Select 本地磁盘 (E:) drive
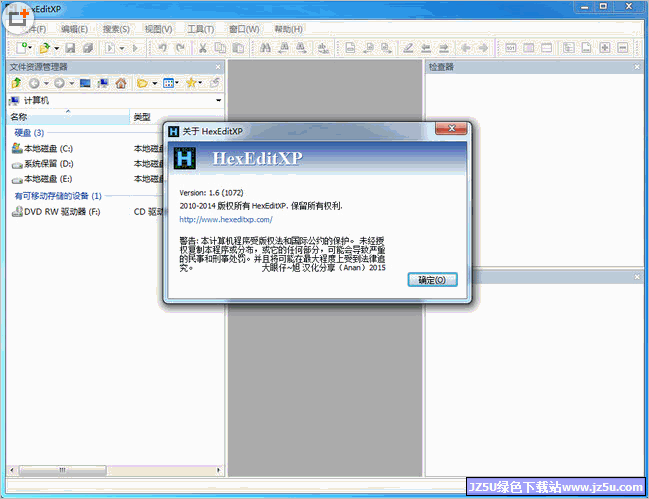This screenshot has height=499, width=649. (42, 179)
